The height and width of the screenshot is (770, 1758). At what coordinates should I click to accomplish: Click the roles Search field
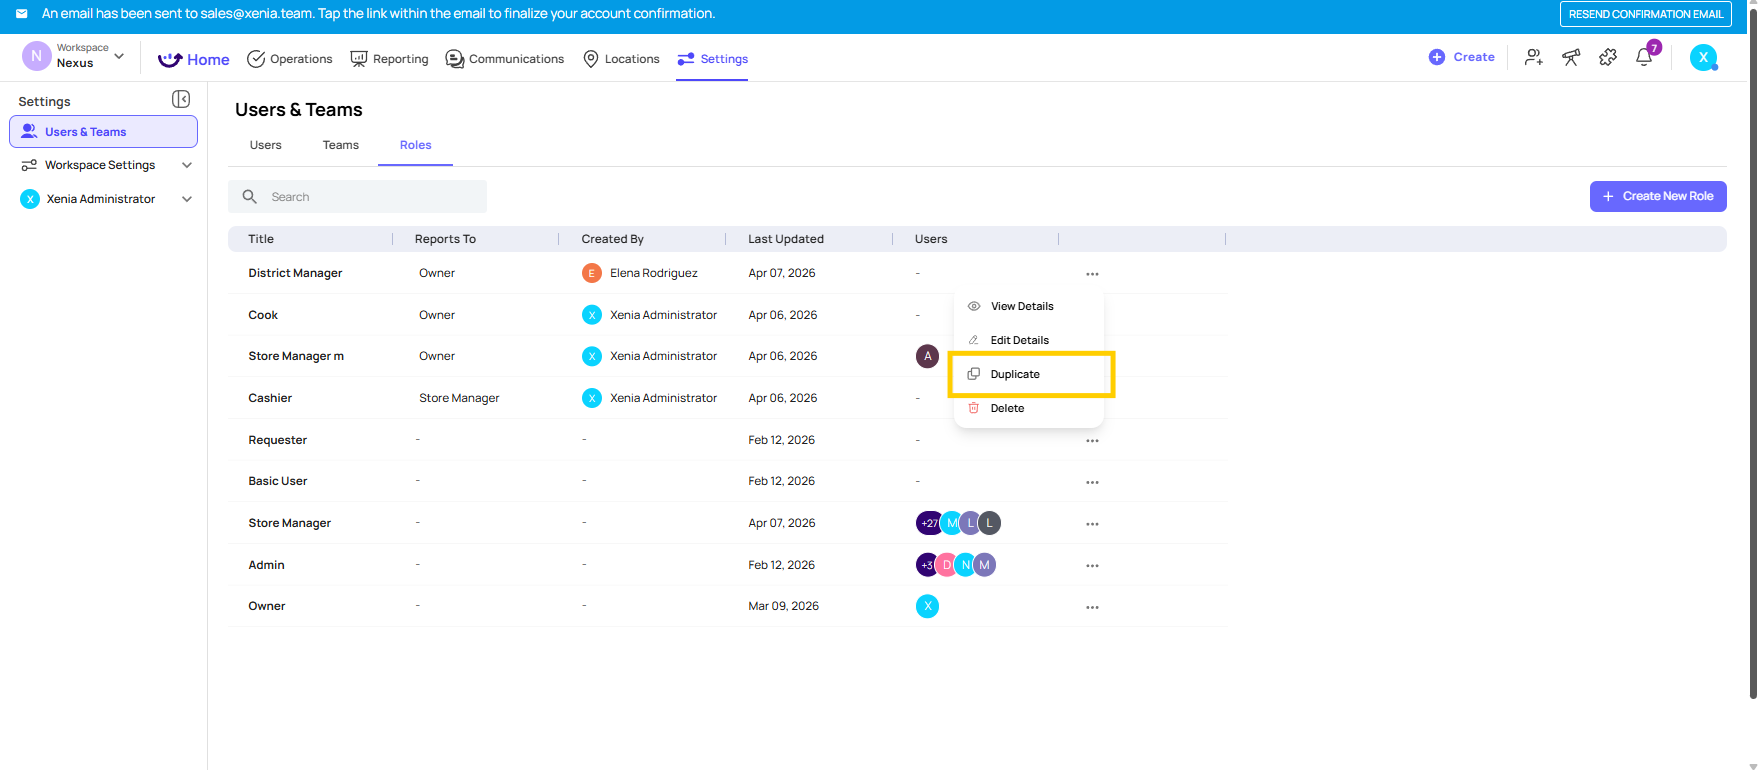tap(370, 197)
